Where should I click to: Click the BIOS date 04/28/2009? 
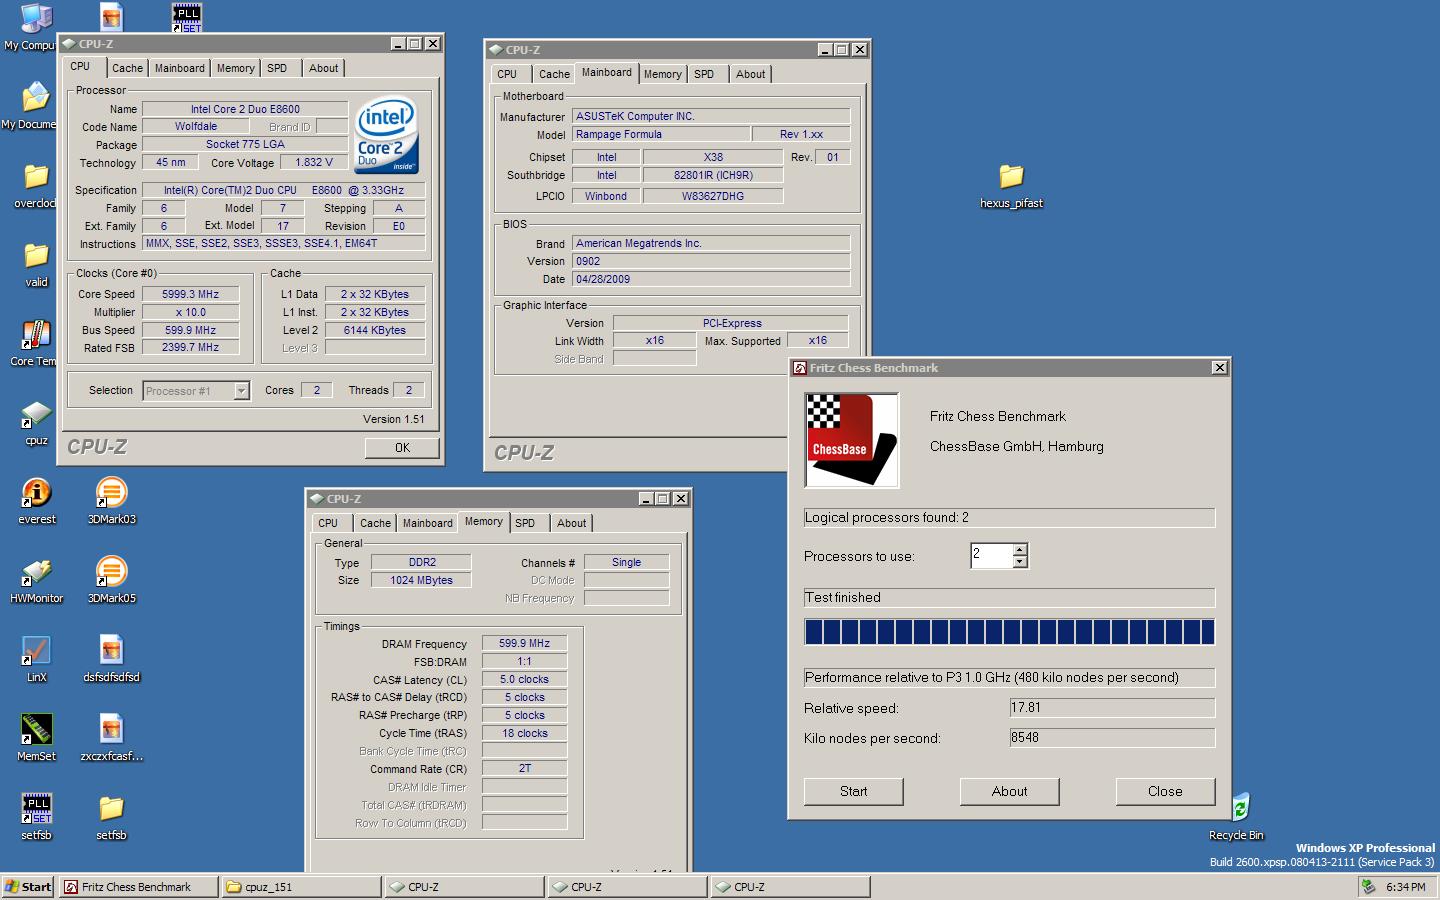pos(710,279)
